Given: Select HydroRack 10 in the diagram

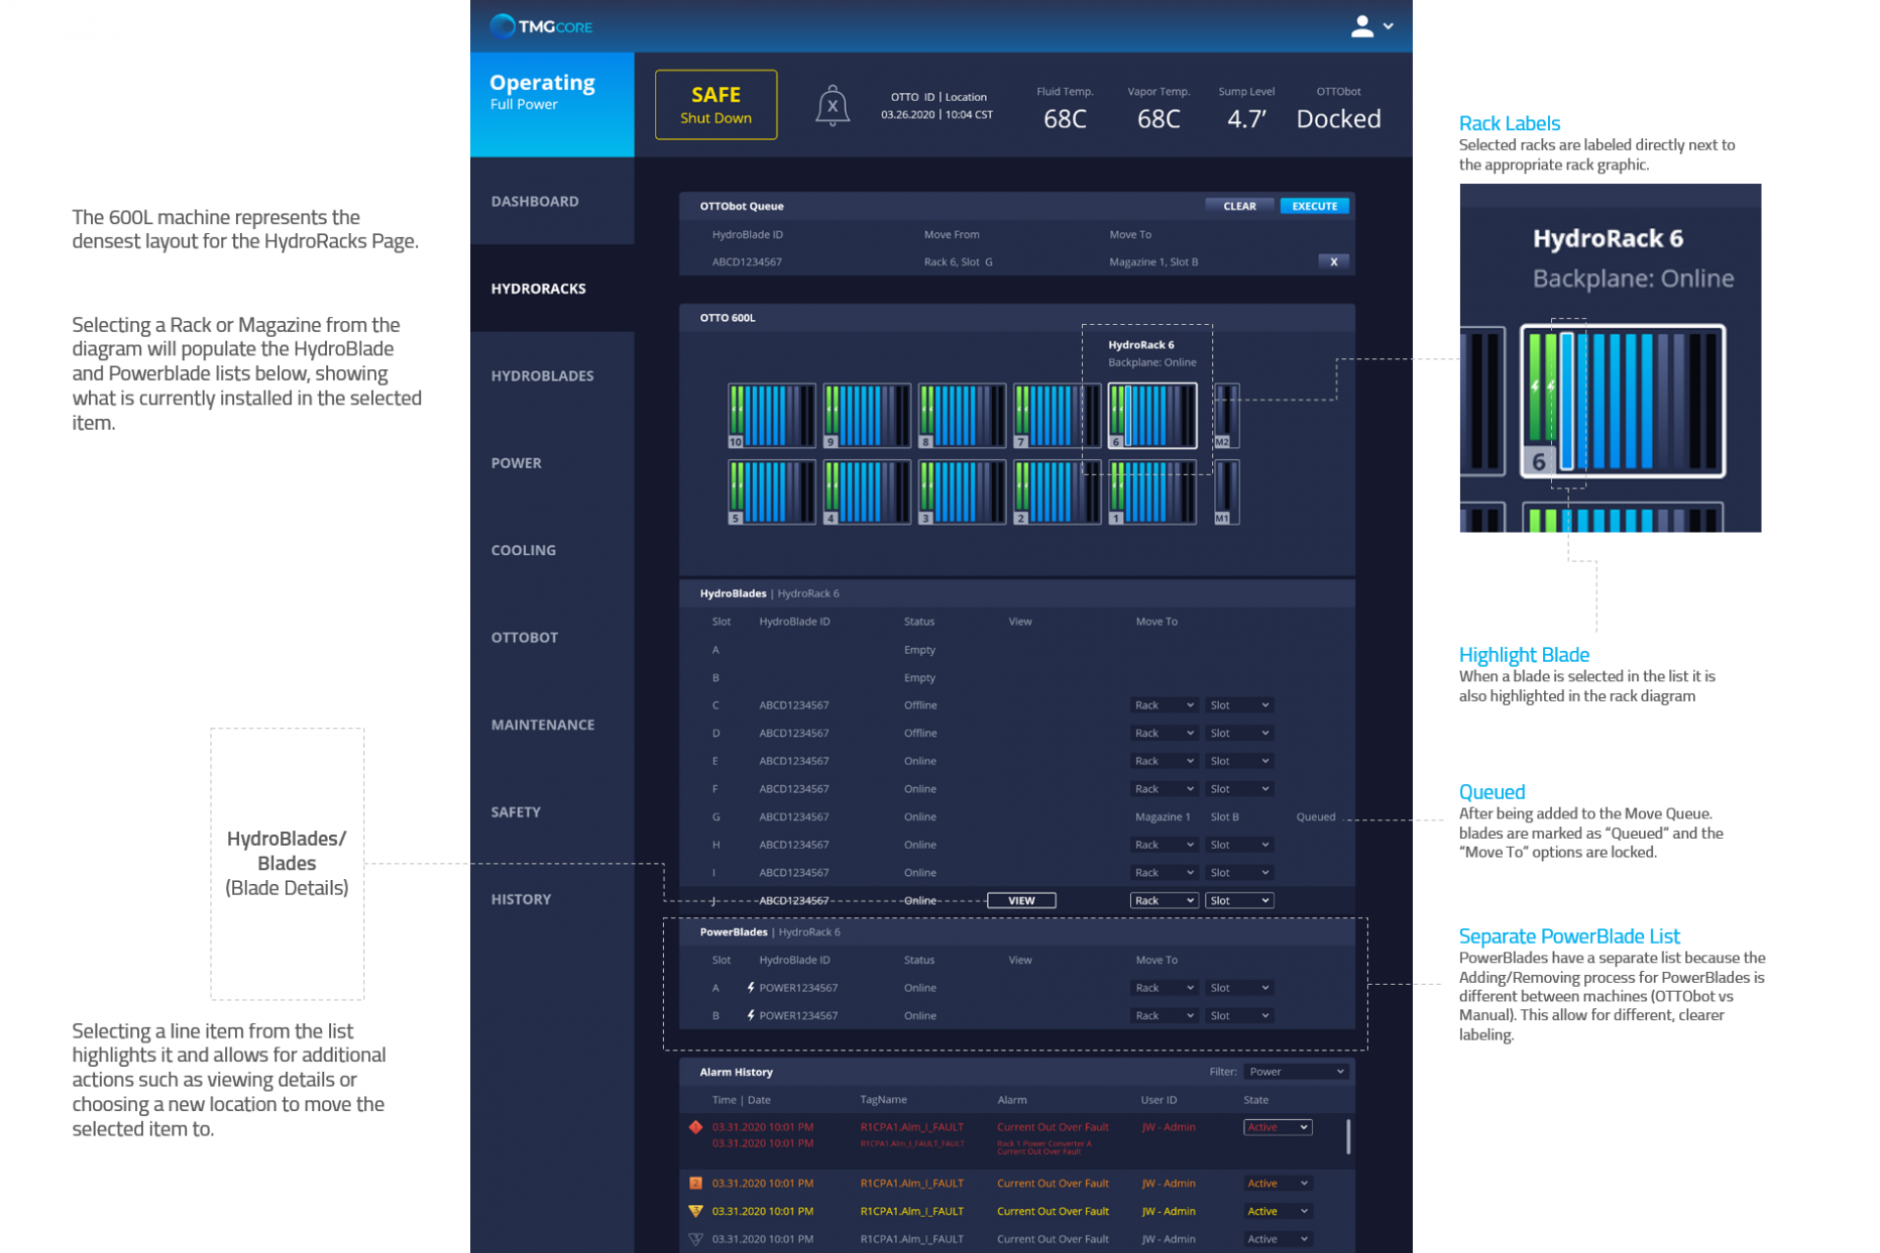Looking at the screenshot, I should [x=771, y=415].
